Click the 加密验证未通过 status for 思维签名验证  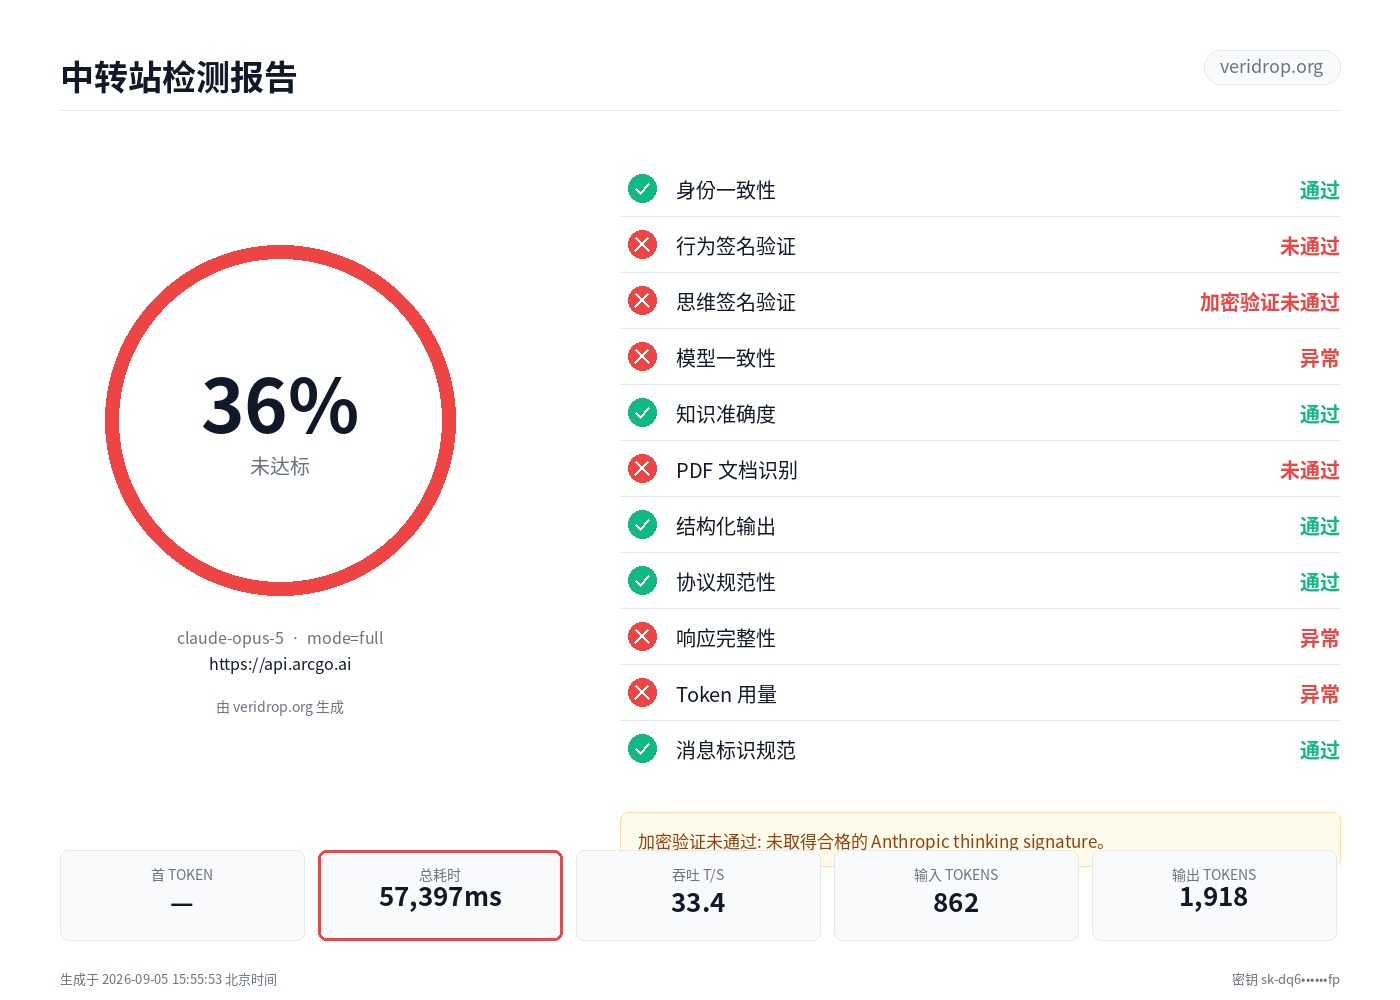click(x=1269, y=302)
